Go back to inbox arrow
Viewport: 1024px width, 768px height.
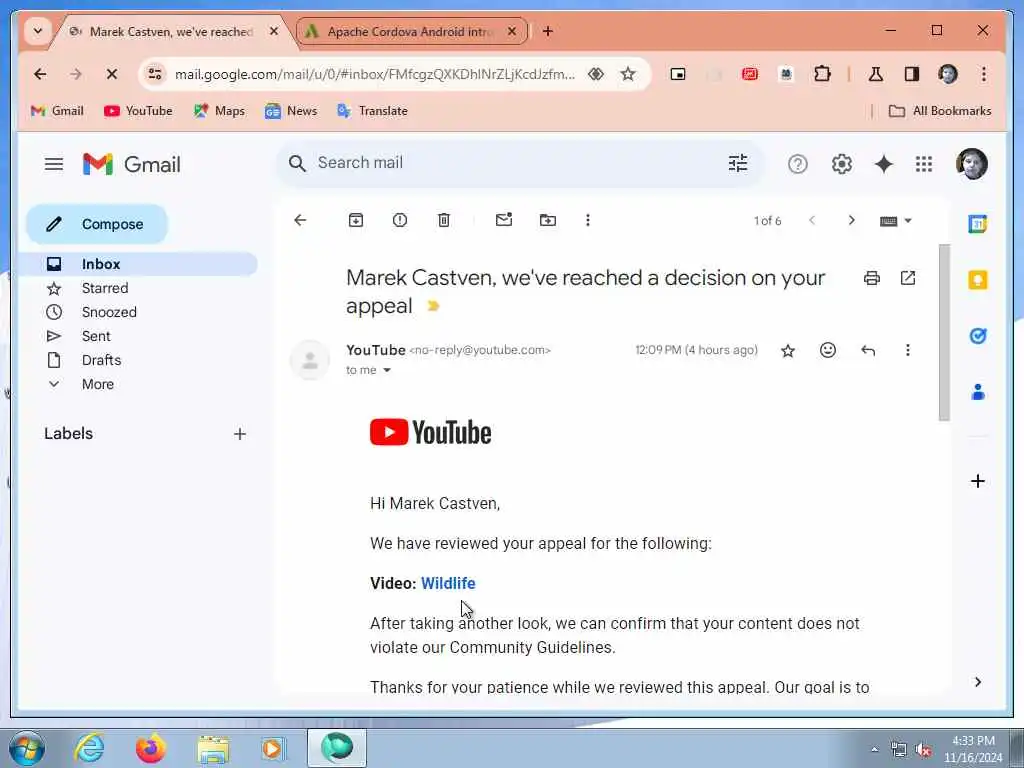300,220
